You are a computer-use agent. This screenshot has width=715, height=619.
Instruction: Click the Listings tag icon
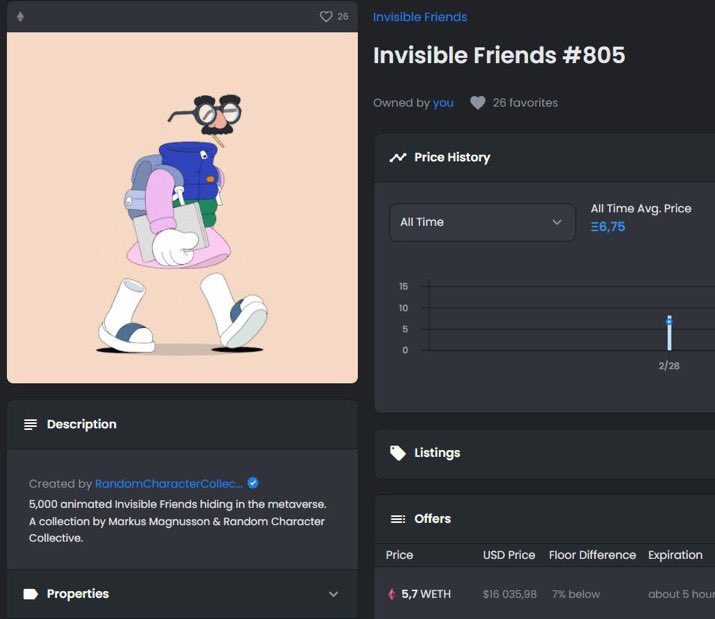[x=398, y=453]
